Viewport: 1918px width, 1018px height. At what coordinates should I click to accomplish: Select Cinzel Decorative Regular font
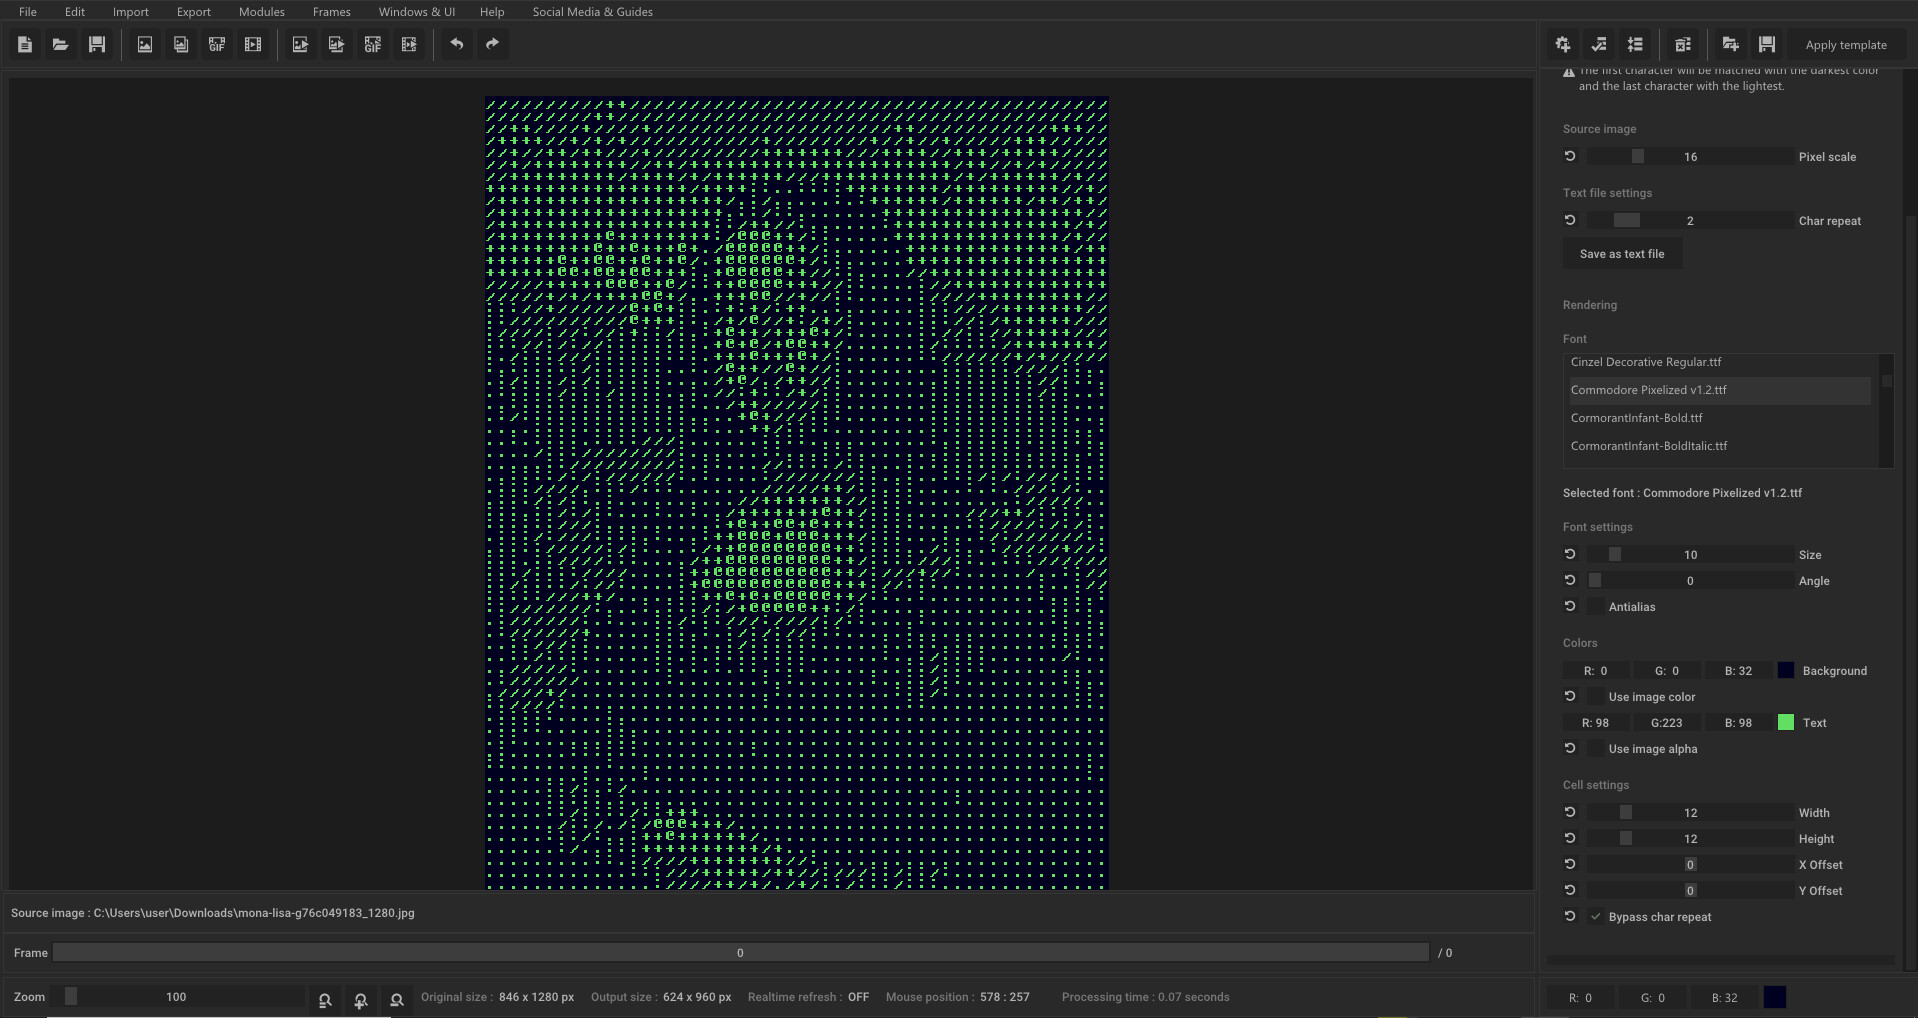1646,361
